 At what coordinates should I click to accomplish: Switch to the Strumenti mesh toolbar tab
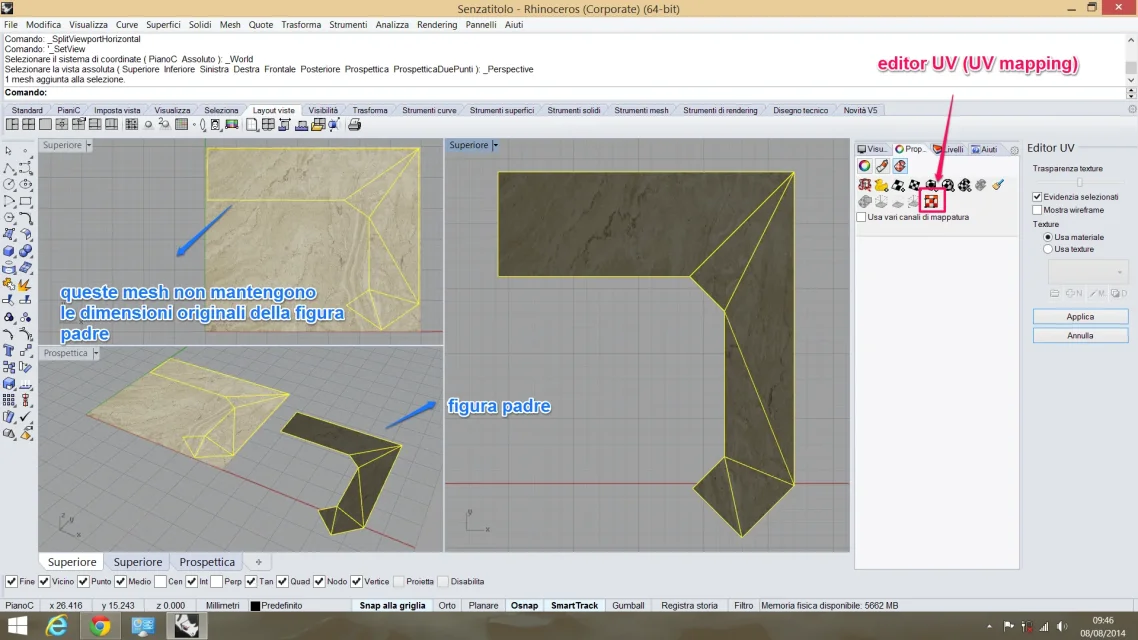click(642, 110)
